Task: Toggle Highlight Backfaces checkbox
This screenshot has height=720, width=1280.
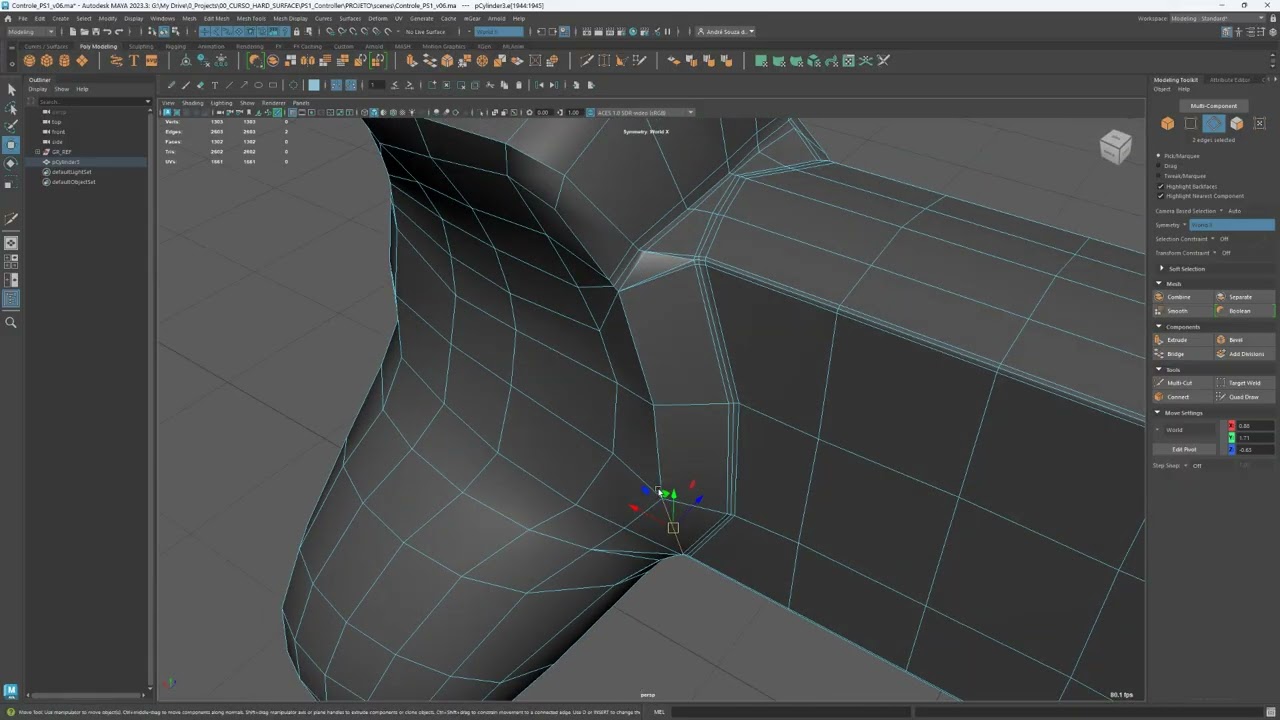Action: click(x=1160, y=186)
